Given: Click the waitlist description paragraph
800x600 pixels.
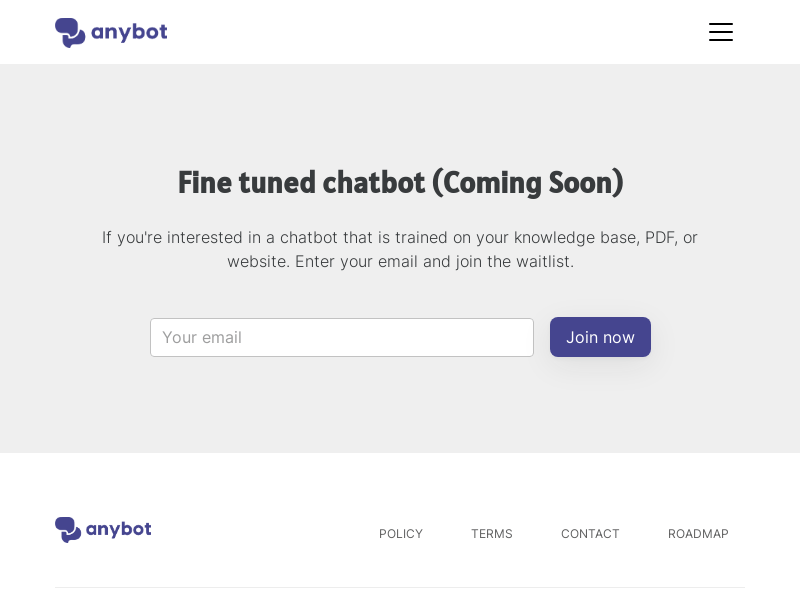Looking at the screenshot, I should [x=400, y=249].
